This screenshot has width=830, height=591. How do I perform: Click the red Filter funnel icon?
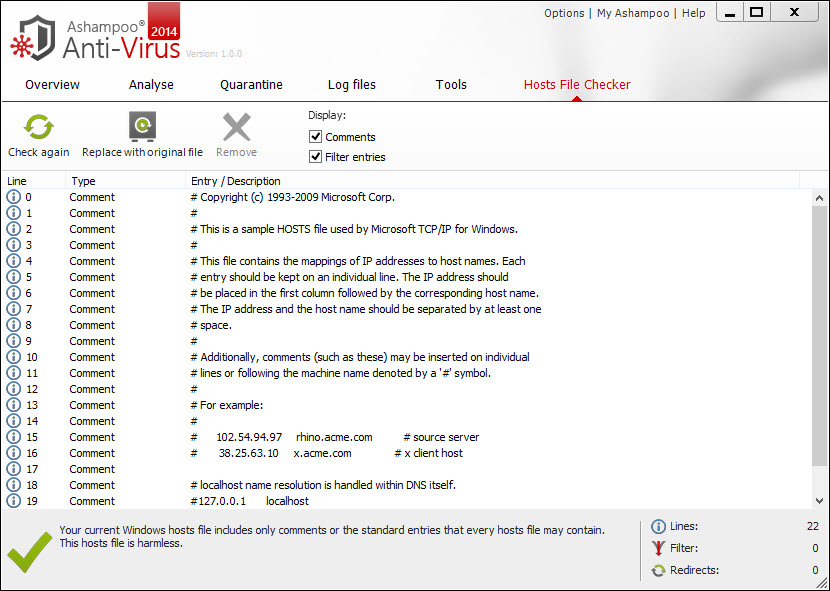[x=658, y=548]
